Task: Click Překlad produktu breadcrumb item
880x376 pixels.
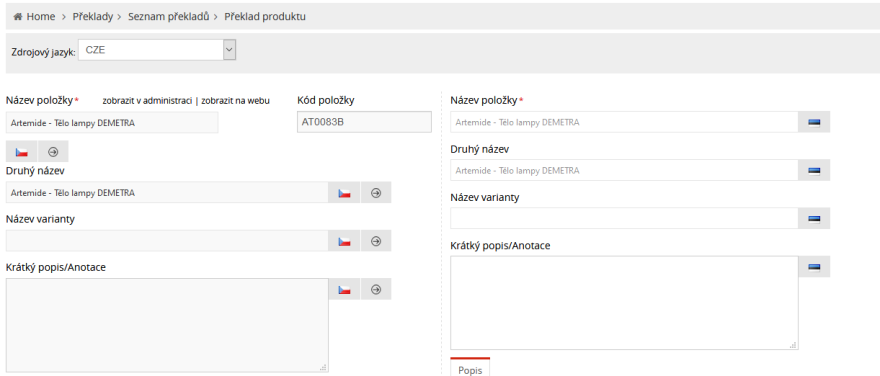Action: click(x=265, y=17)
